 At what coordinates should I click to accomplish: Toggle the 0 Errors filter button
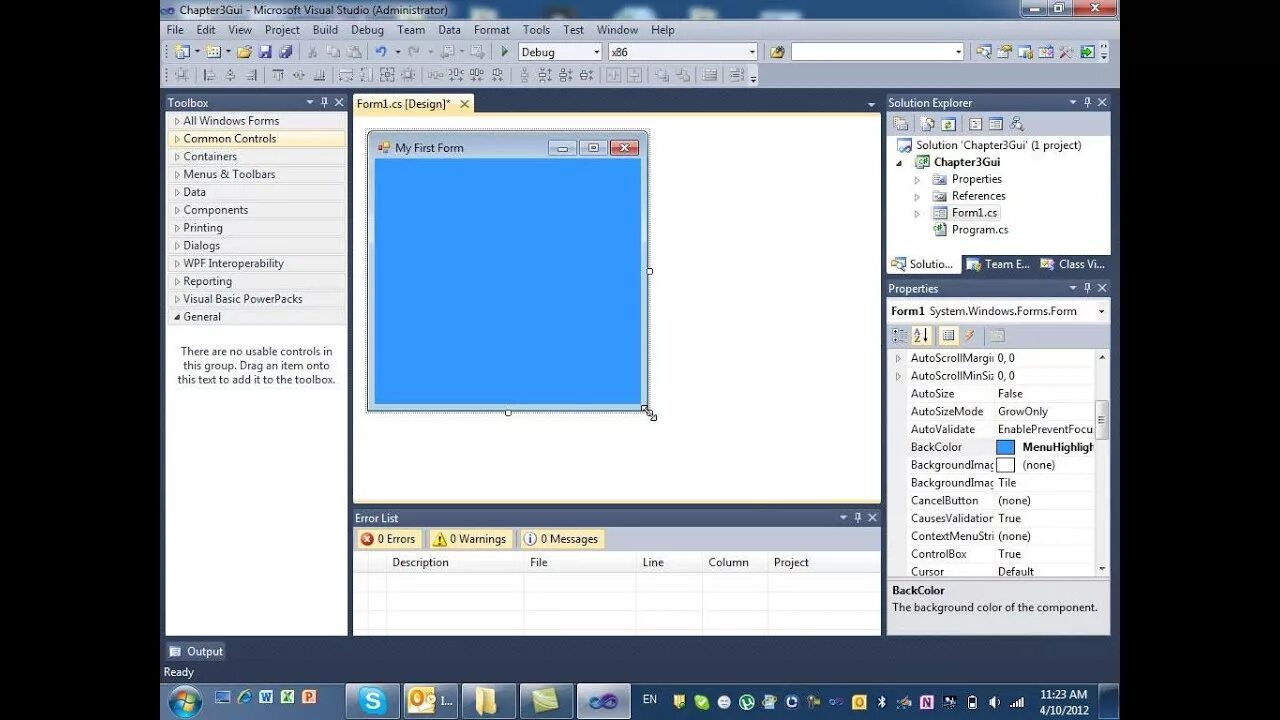[x=388, y=539]
